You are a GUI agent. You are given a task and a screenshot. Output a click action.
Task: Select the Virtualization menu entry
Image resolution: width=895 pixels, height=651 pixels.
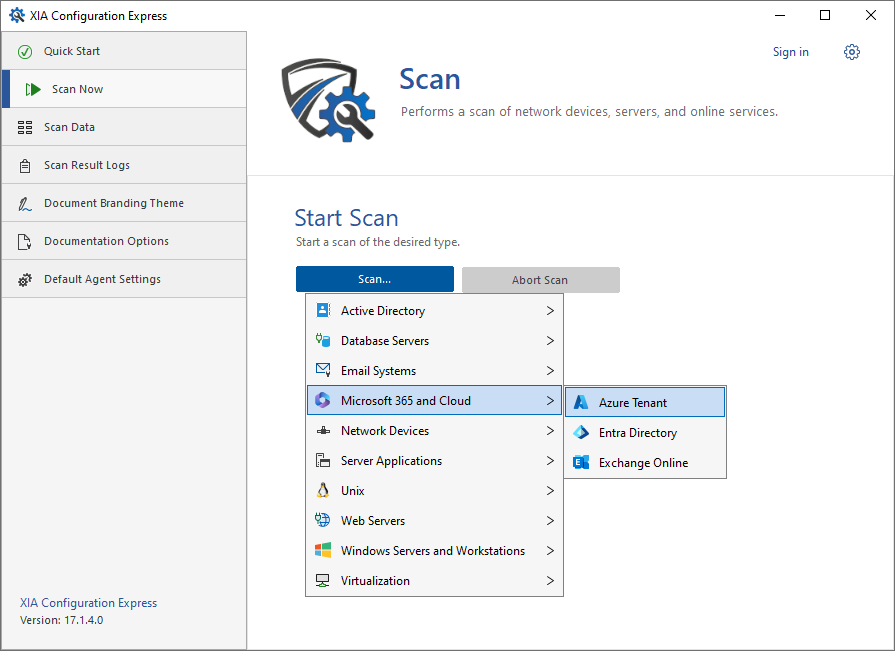point(434,581)
